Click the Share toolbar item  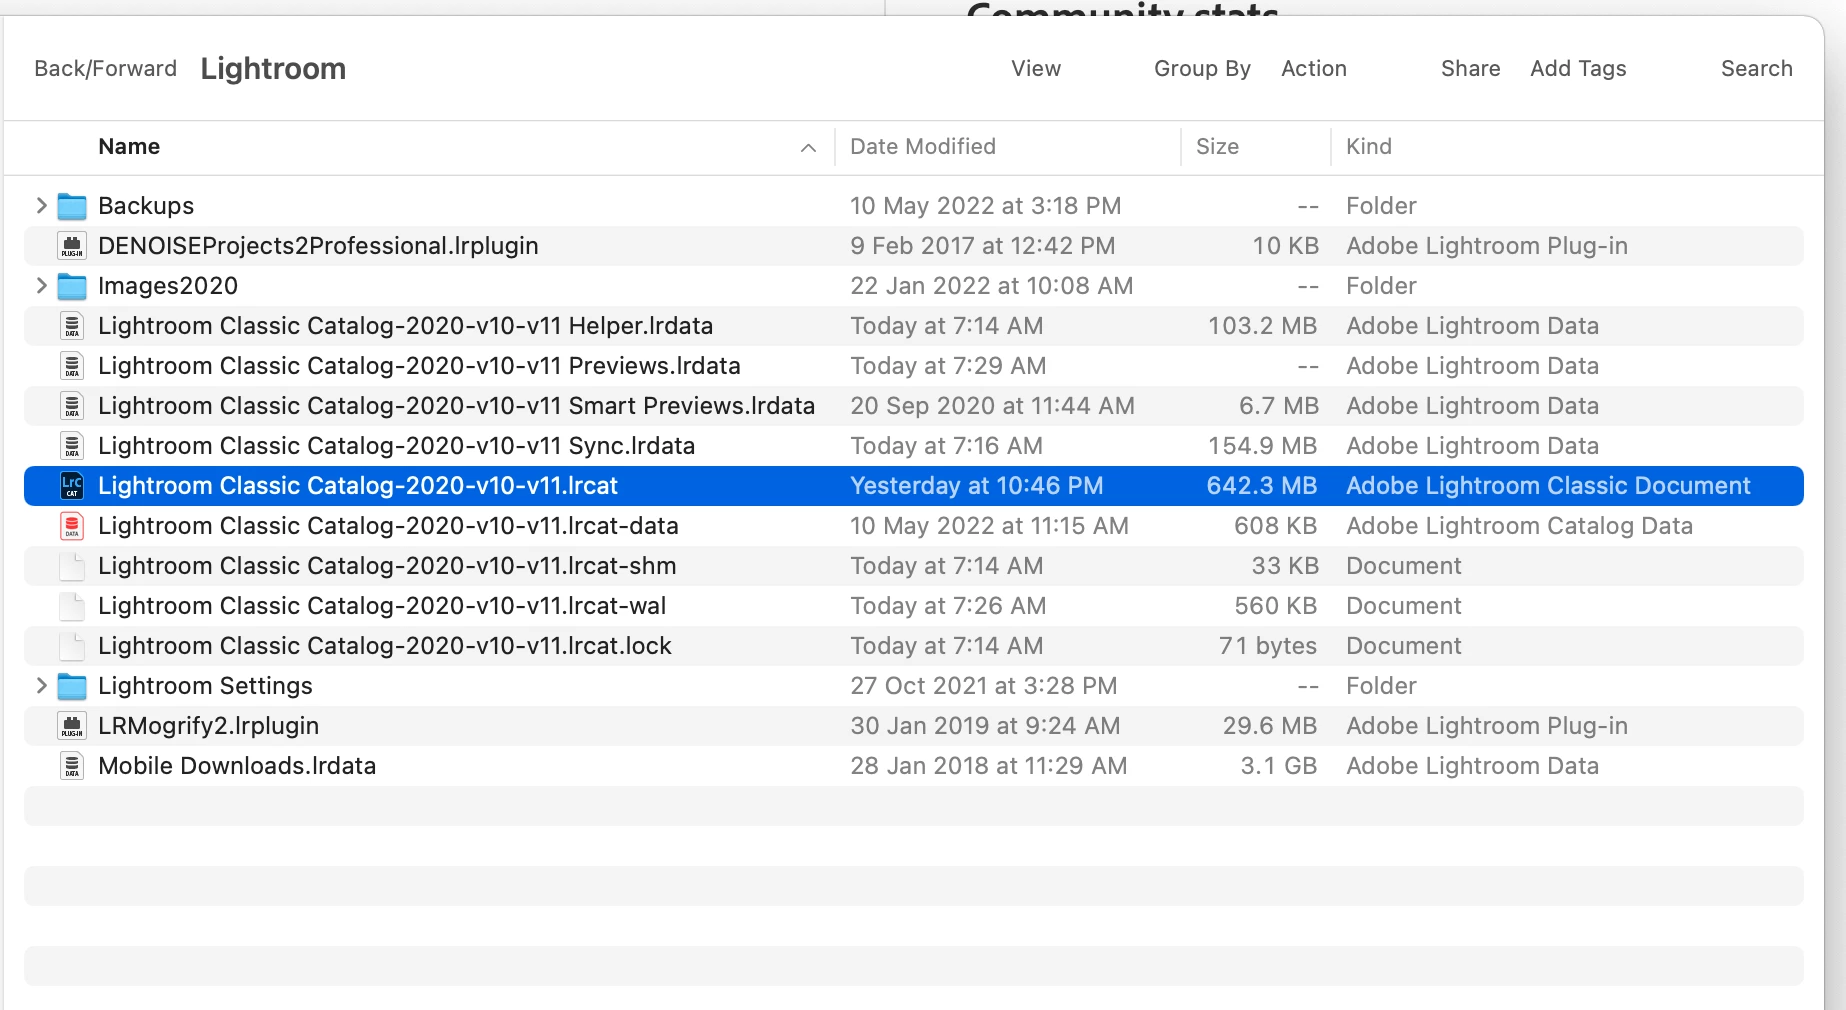1470,69
